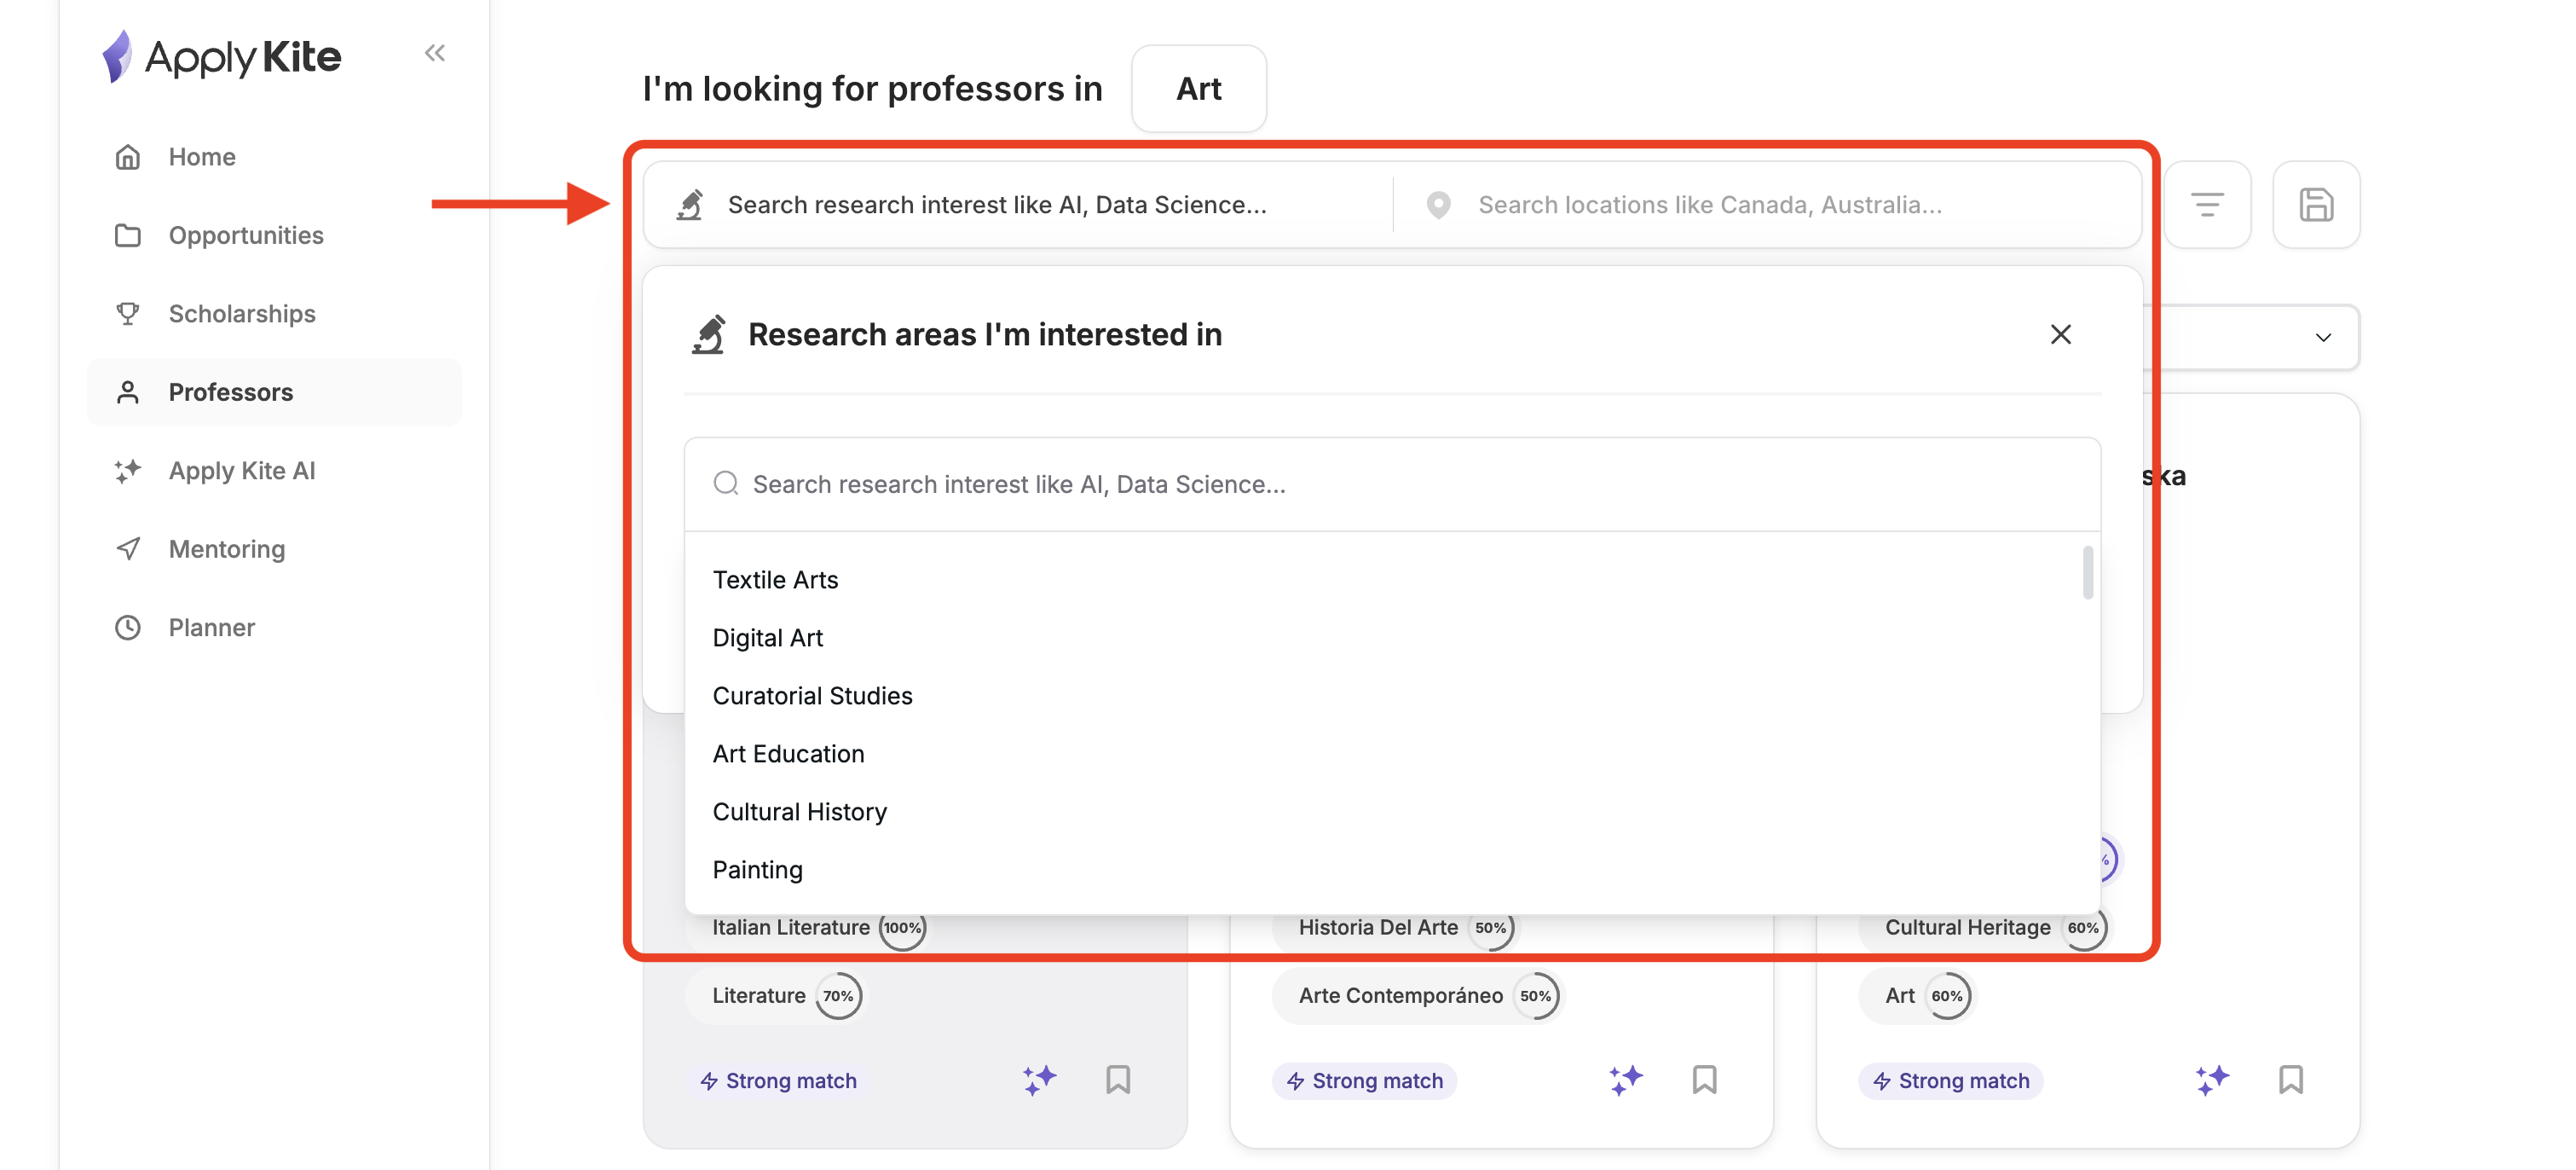Click the Apply Kite logo
Image resolution: width=2576 pixels, height=1170 pixels.
(222, 56)
